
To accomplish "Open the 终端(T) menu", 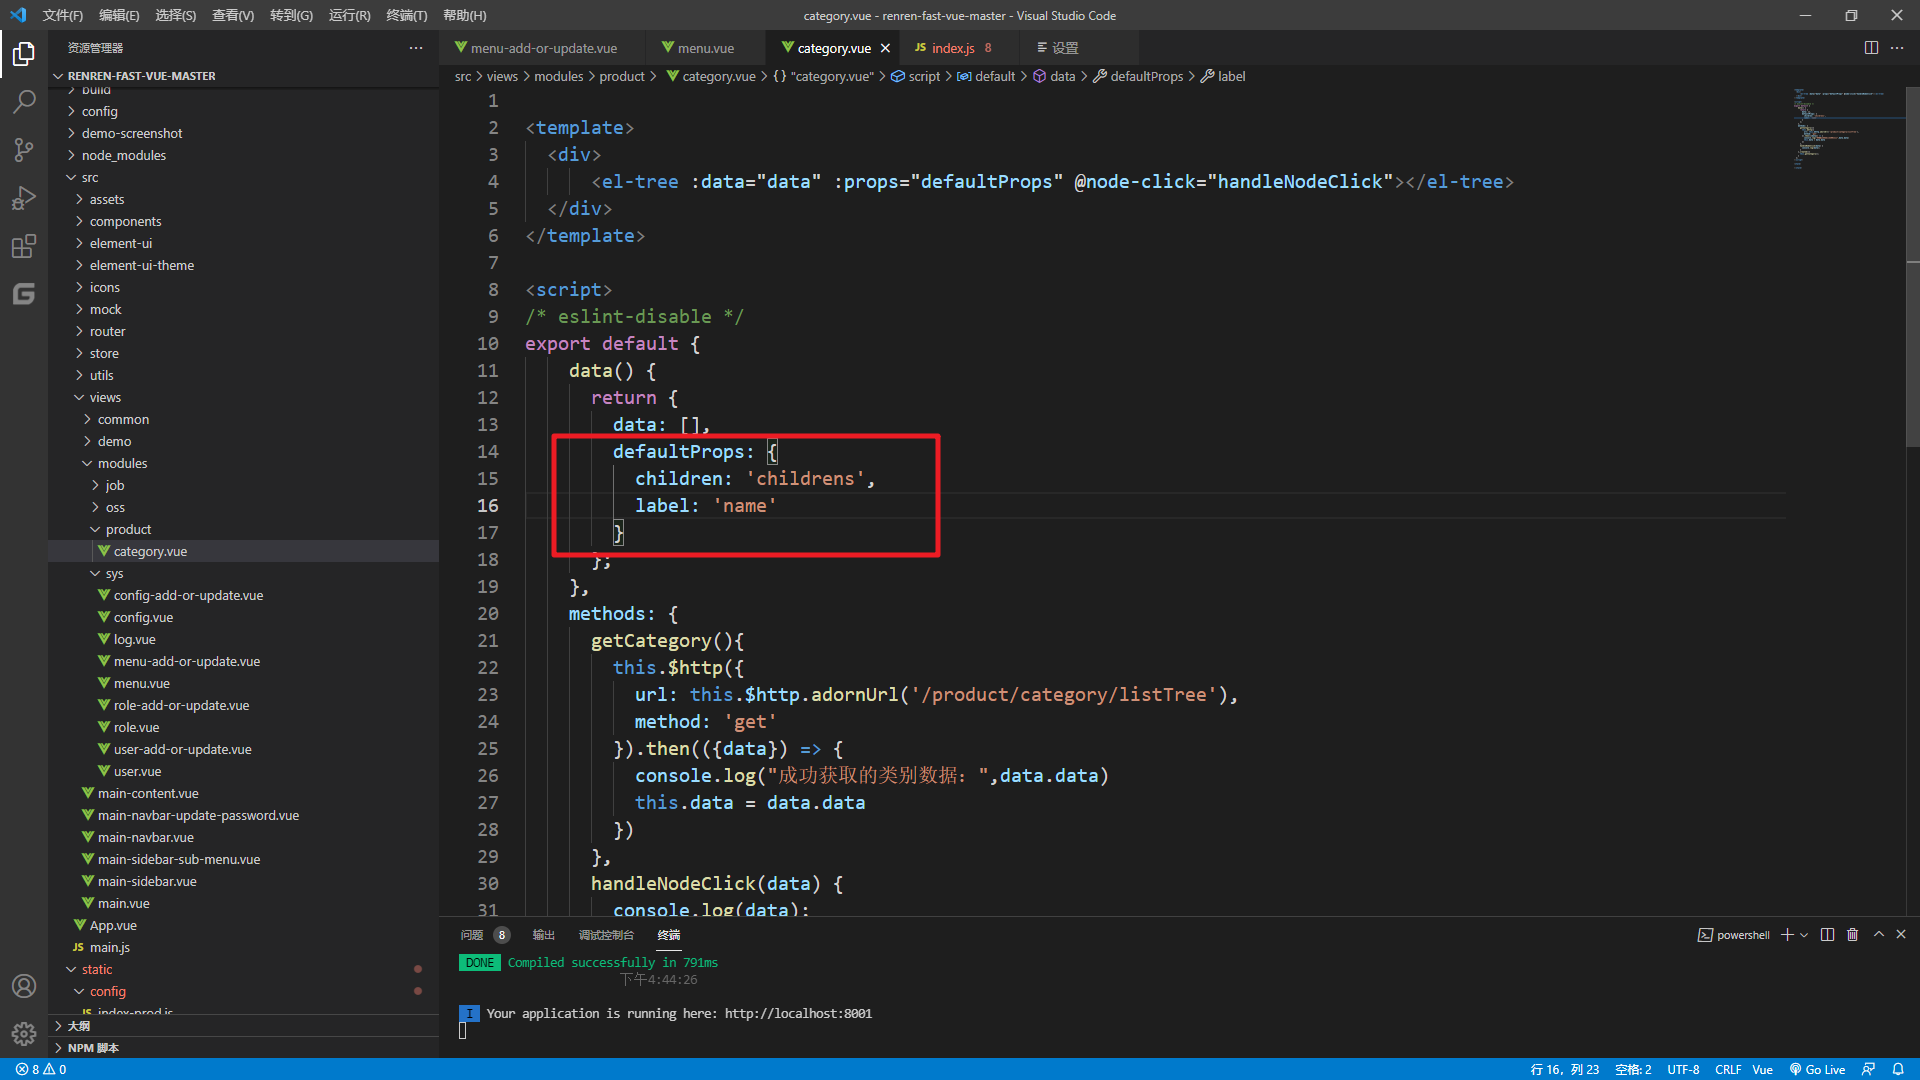I will (x=406, y=15).
